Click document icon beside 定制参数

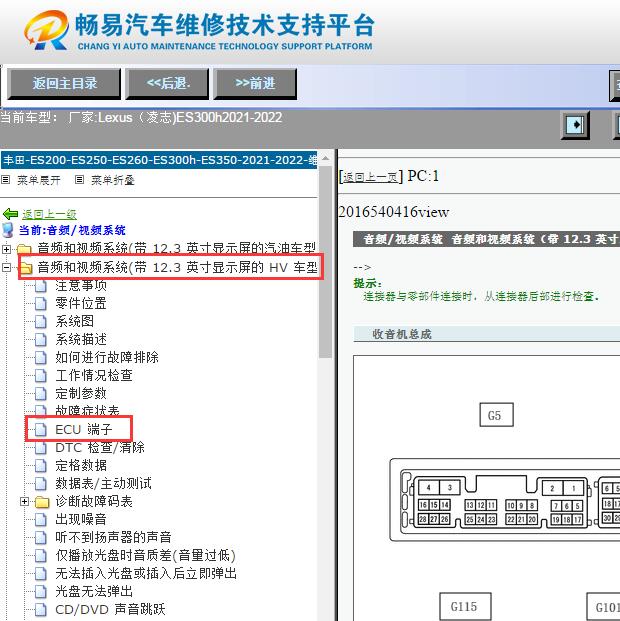[x=40, y=393]
